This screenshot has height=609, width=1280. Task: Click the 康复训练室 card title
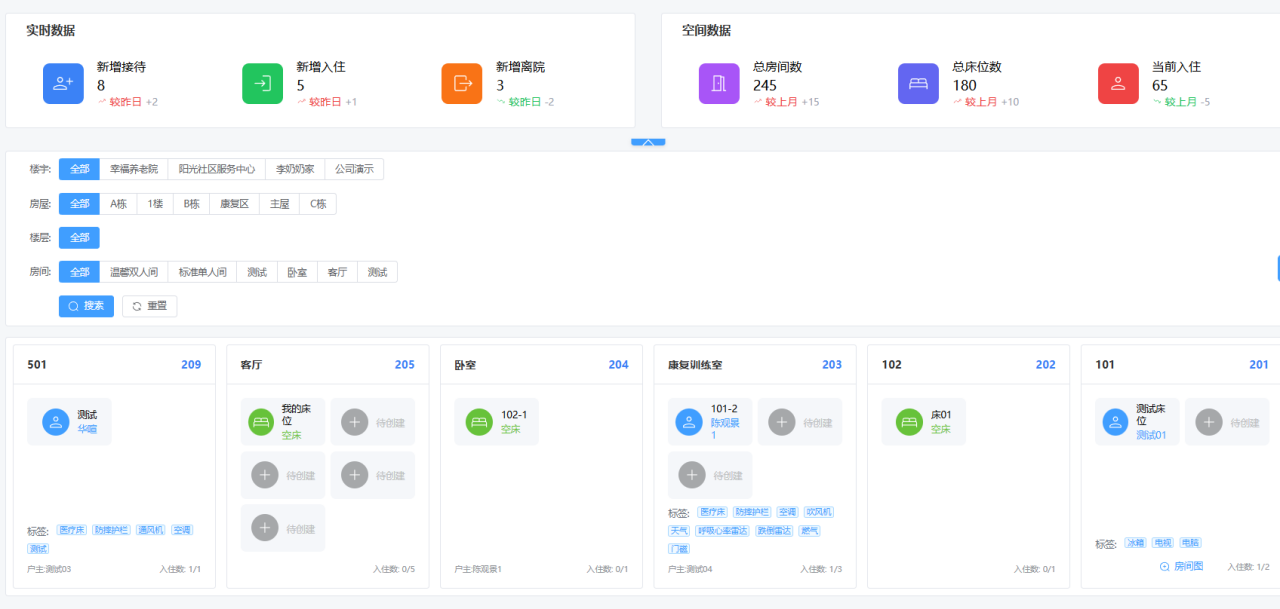coord(694,365)
